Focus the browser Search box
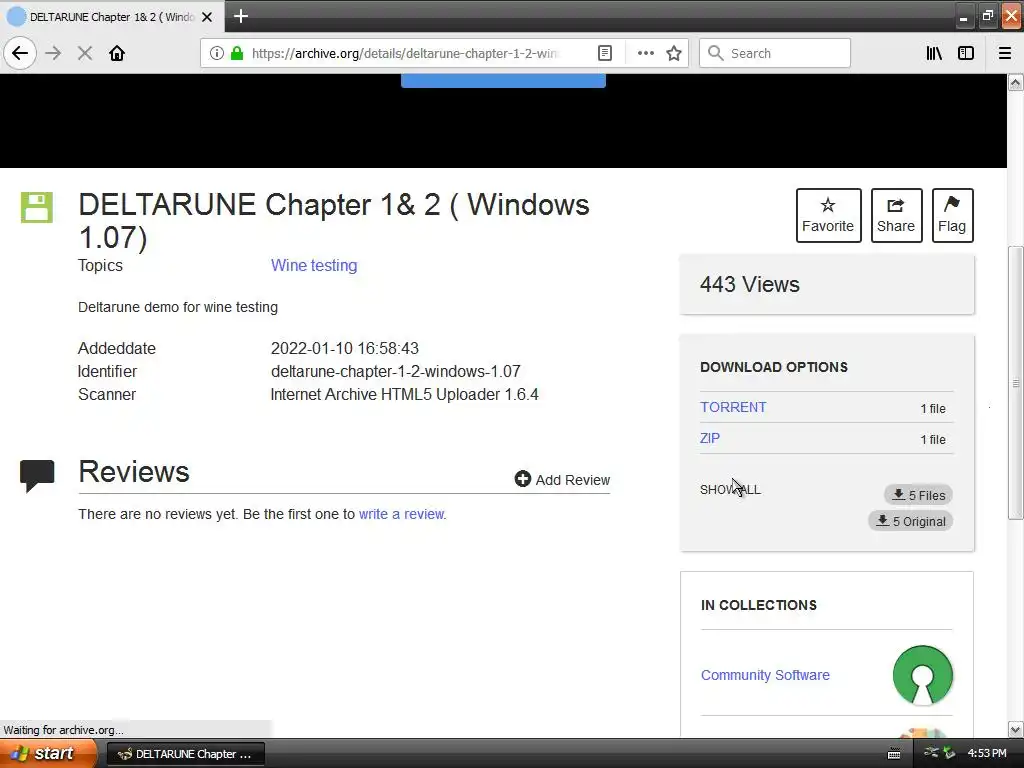The image size is (1024, 768). tap(775, 53)
